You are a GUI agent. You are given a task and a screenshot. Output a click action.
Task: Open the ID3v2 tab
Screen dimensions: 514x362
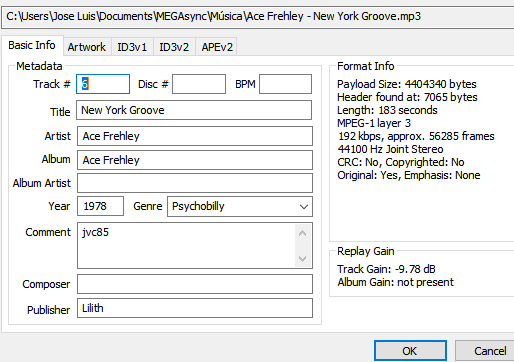coord(174,47)
